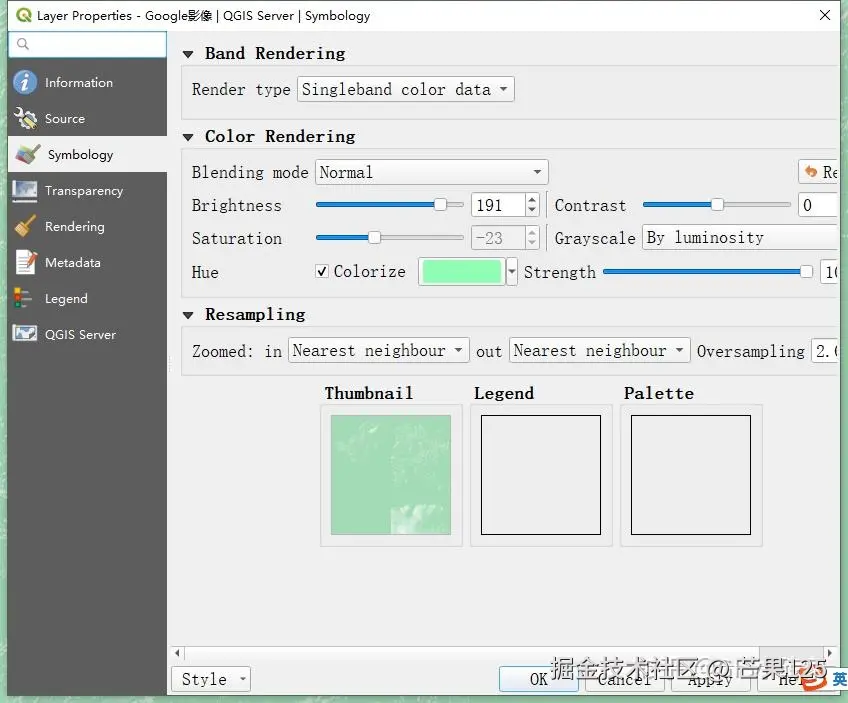Viewport: 848px width, 703px height.
Task: Click the empty Legend preview box
Action: (x=541, y=475)
